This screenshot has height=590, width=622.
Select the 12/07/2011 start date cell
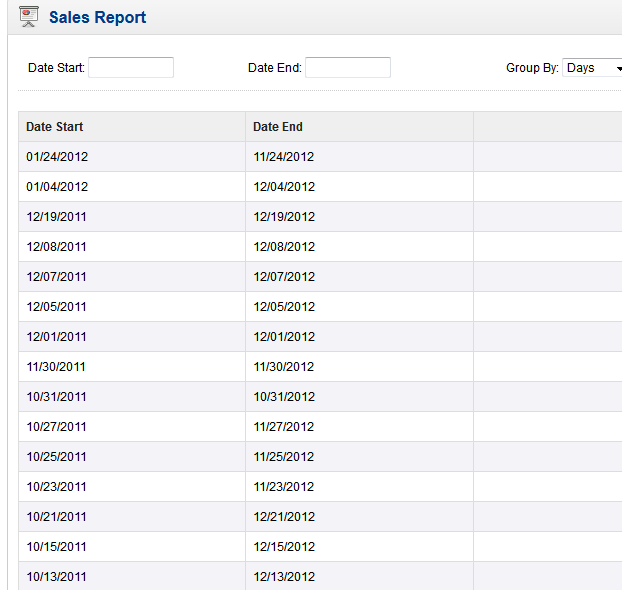click(132, 277)
